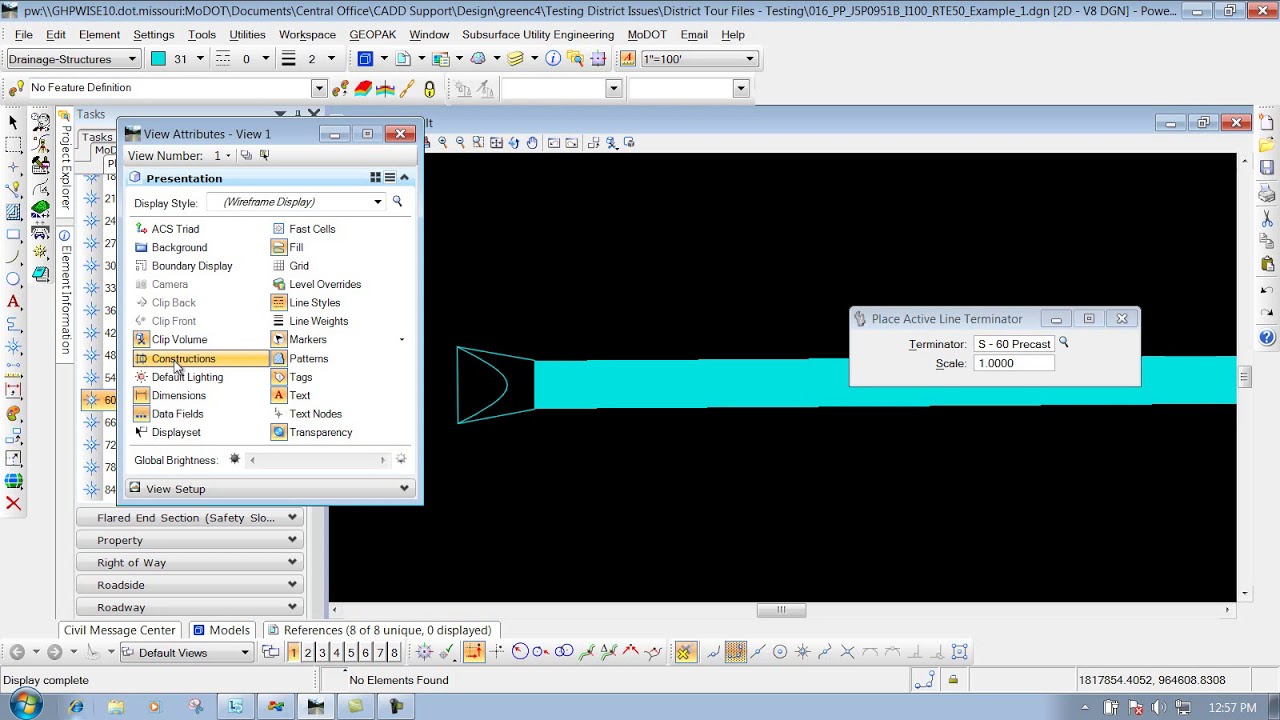Toggle Line Weights attribute
Screen dimensions: 1280x720
[310, 321]
